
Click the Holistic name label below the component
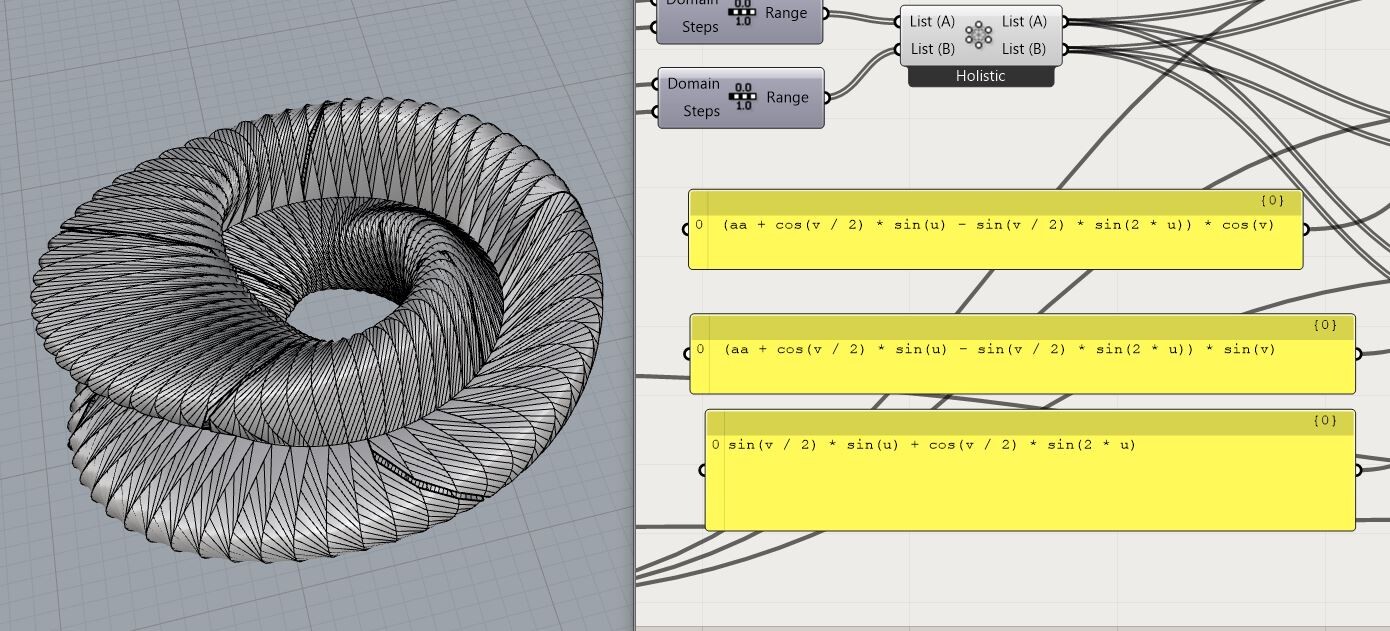click(981, 75)
